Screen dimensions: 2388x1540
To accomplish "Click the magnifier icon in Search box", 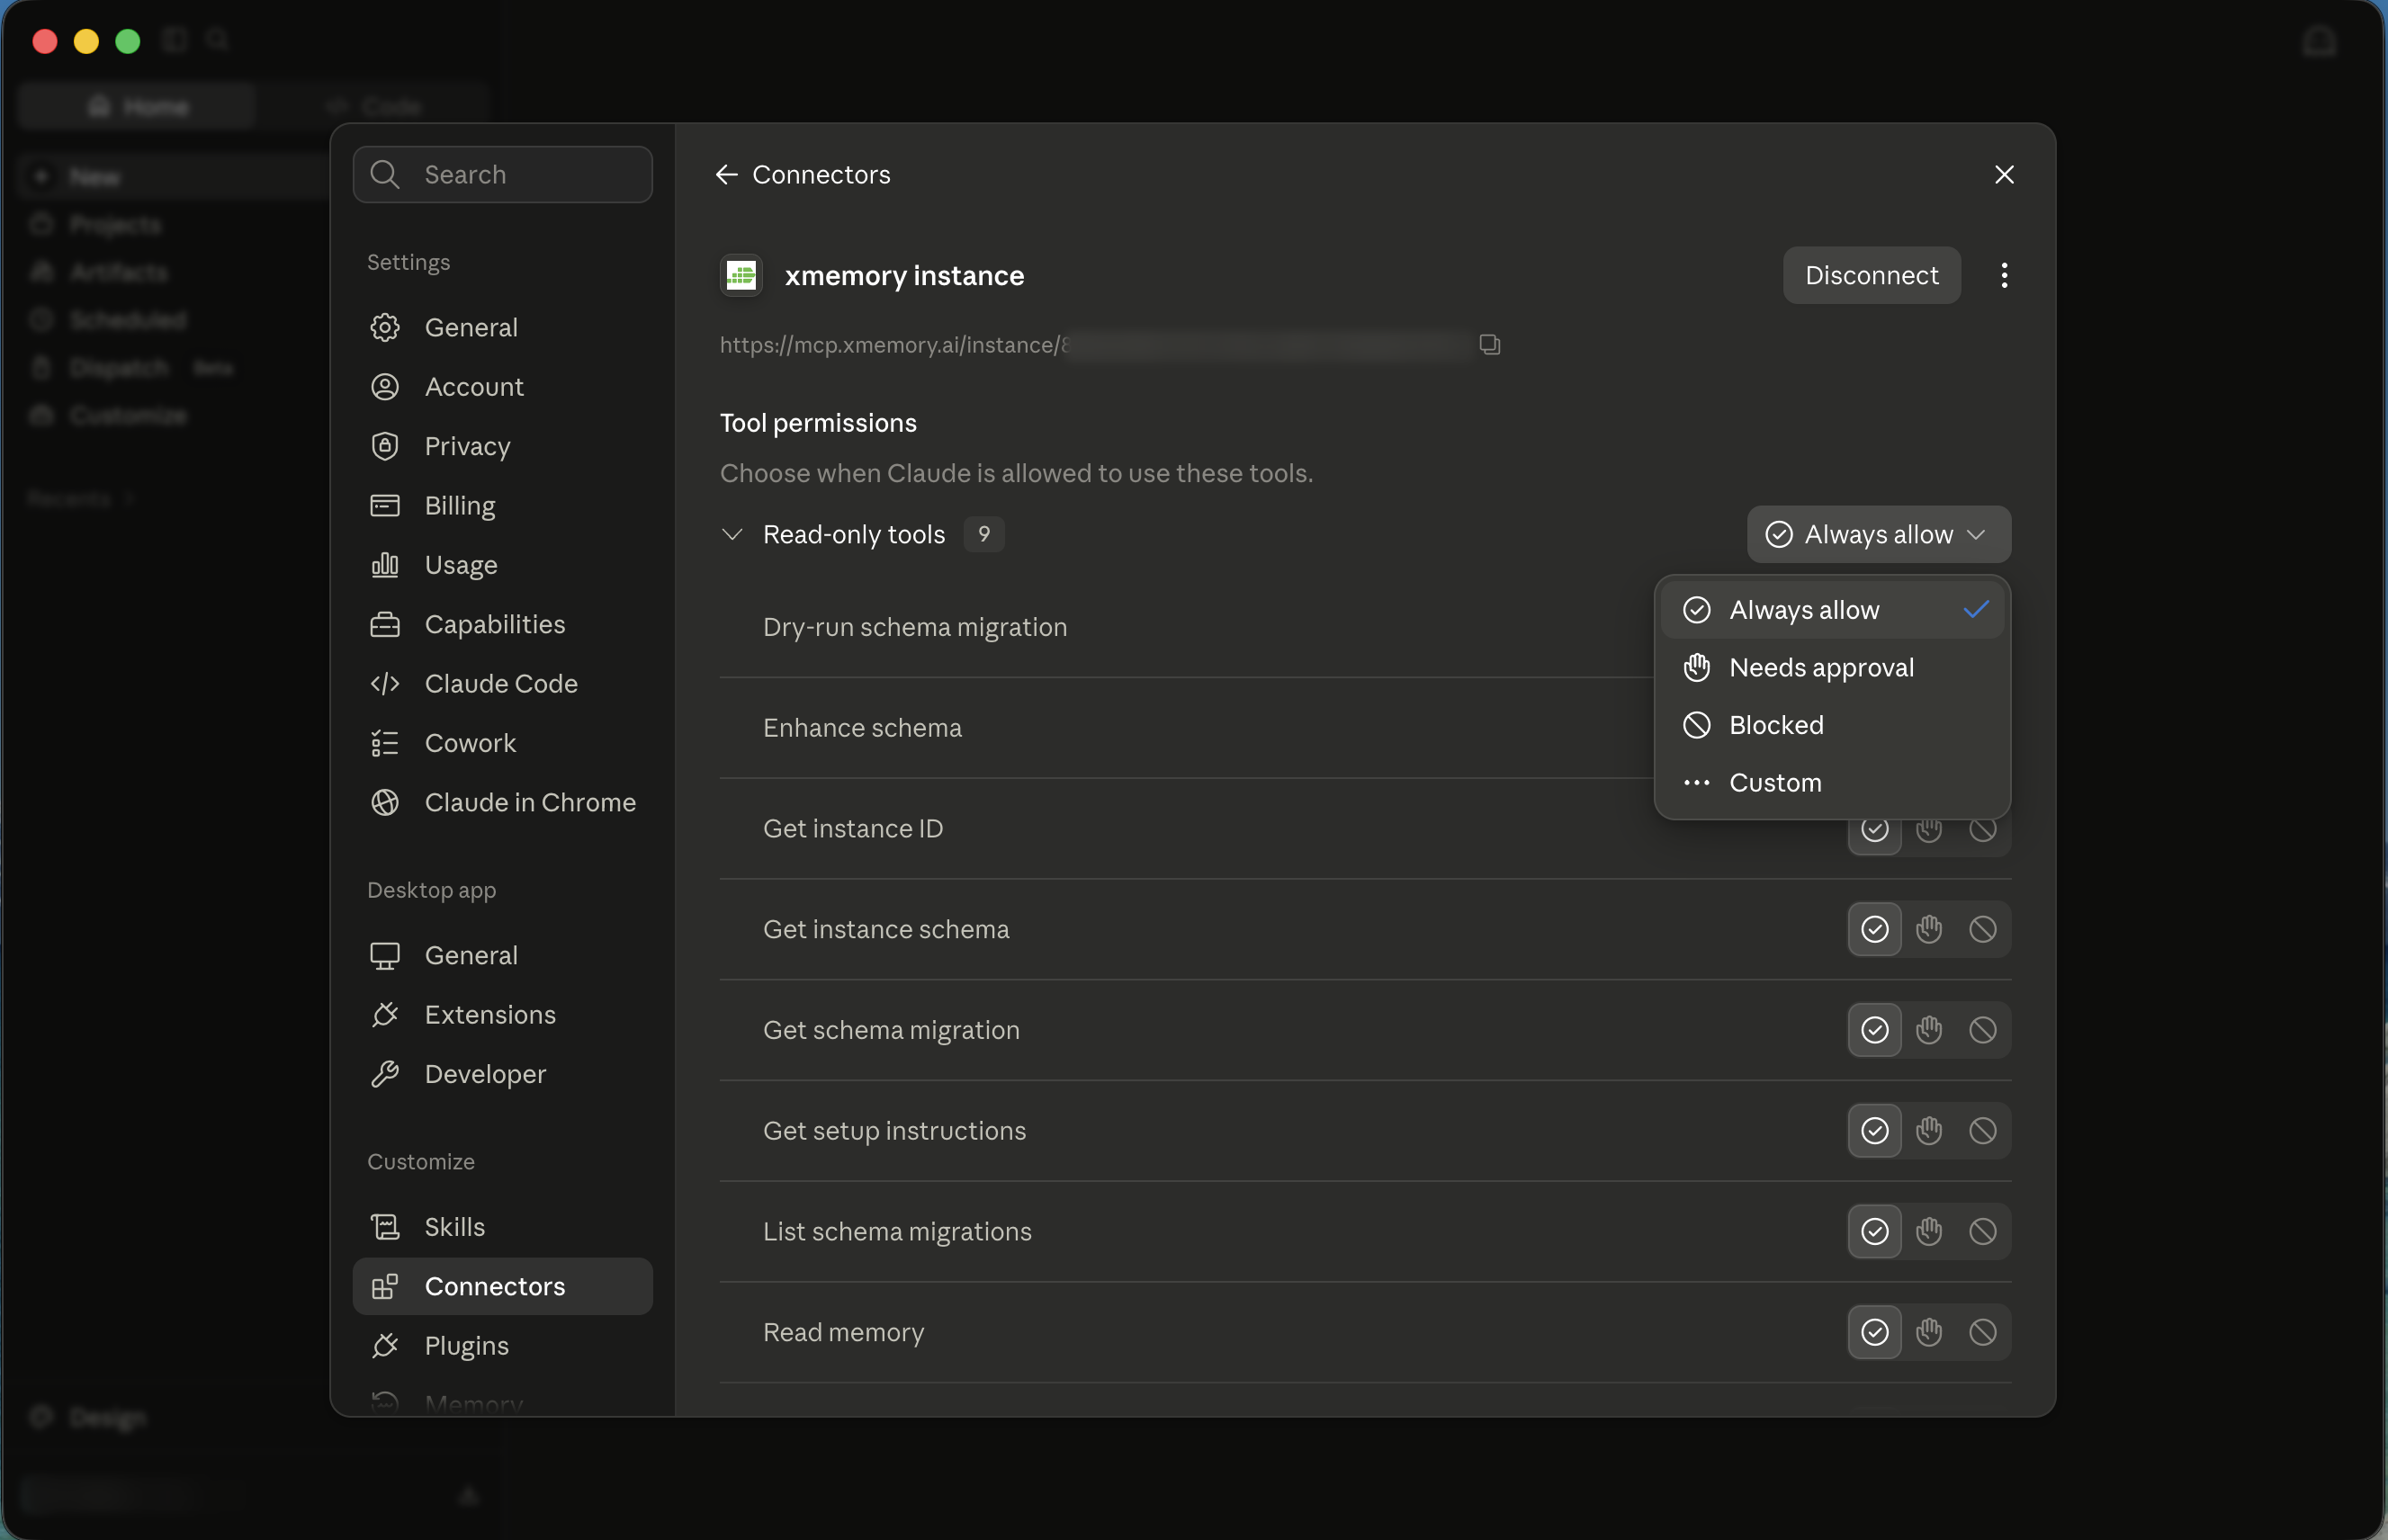I will point(385,175).
